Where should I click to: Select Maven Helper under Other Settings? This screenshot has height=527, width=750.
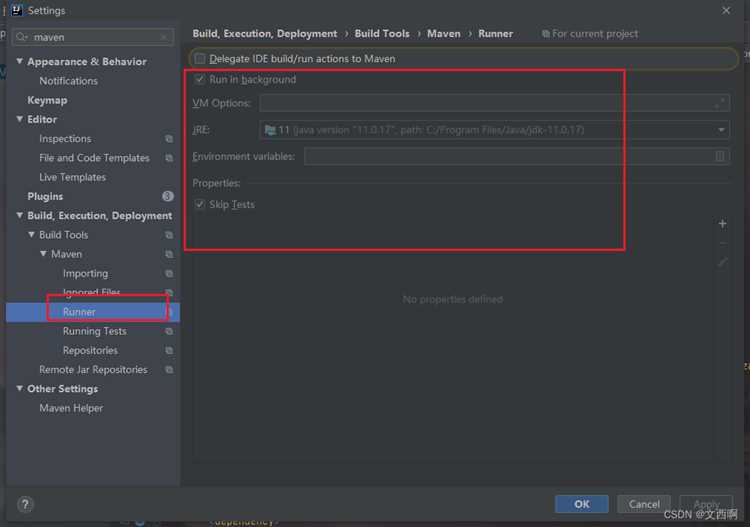[x=71, y=408]
